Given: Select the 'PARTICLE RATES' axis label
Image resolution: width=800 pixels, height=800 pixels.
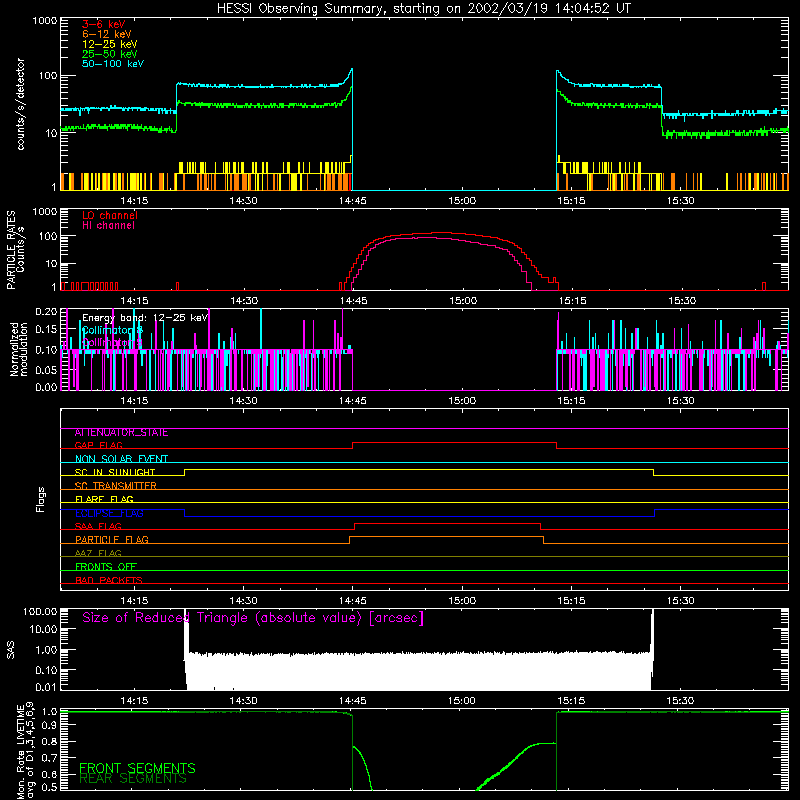Looking at the screenshot, I should coord(11,250).
